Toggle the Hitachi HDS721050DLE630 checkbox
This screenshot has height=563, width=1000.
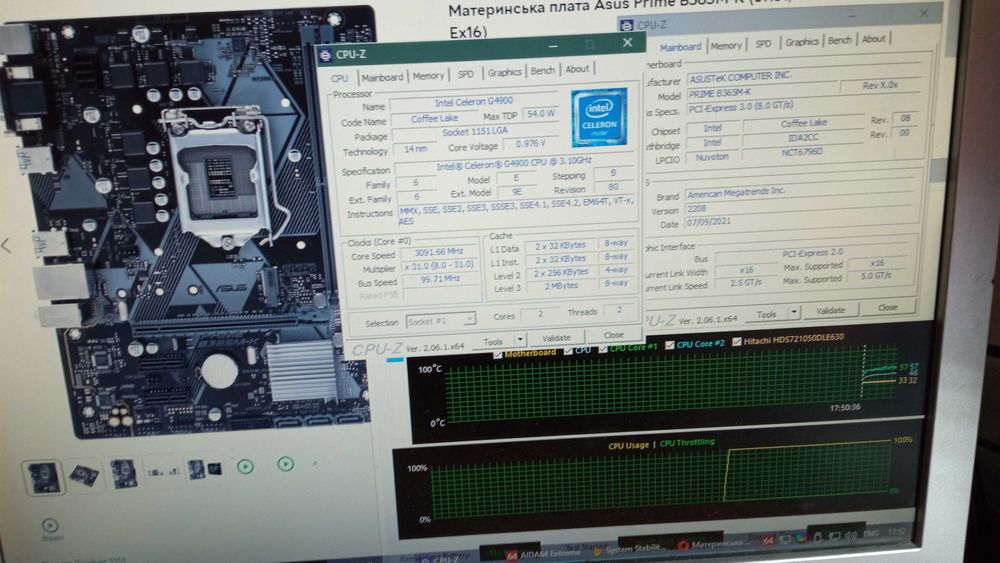pyautogui.click(x=737, y=342)
